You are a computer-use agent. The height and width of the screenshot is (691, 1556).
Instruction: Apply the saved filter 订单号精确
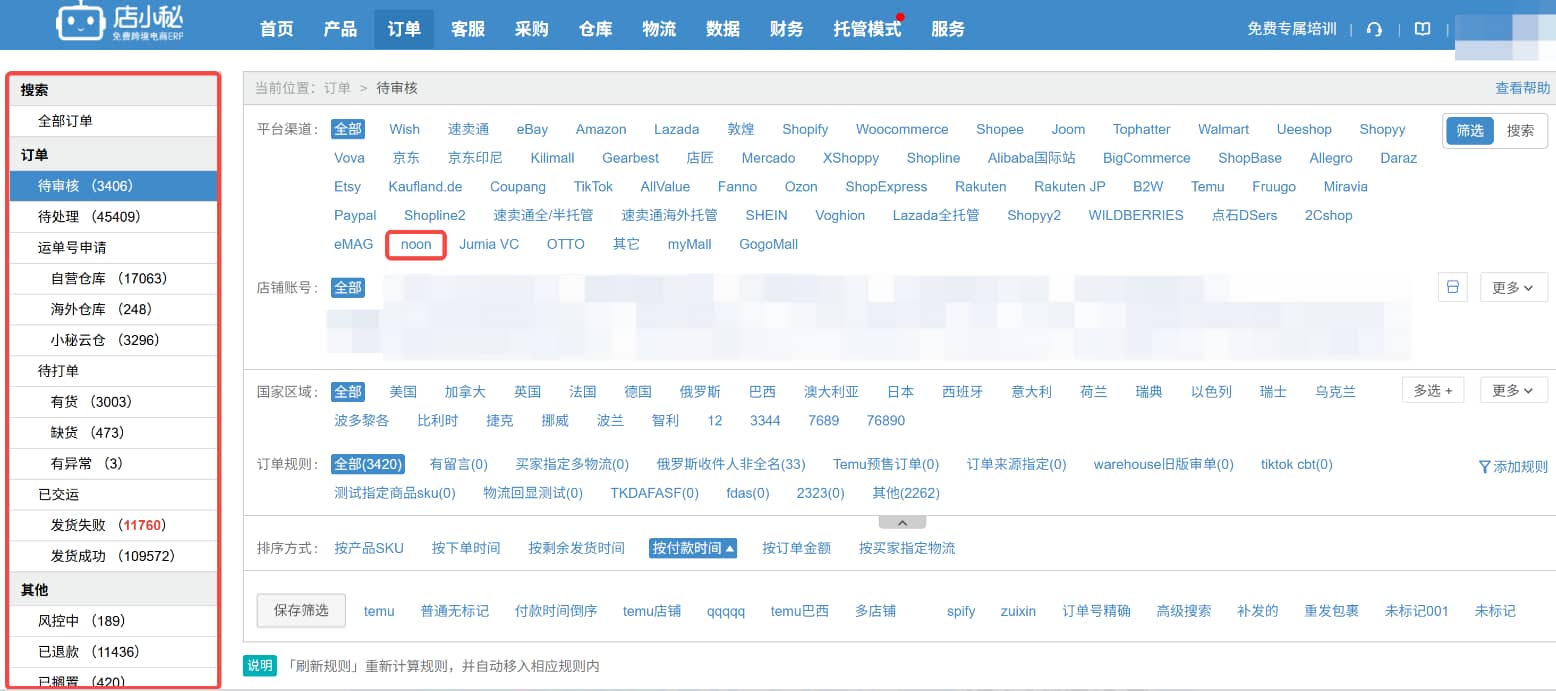click(x=1096, y=611)
